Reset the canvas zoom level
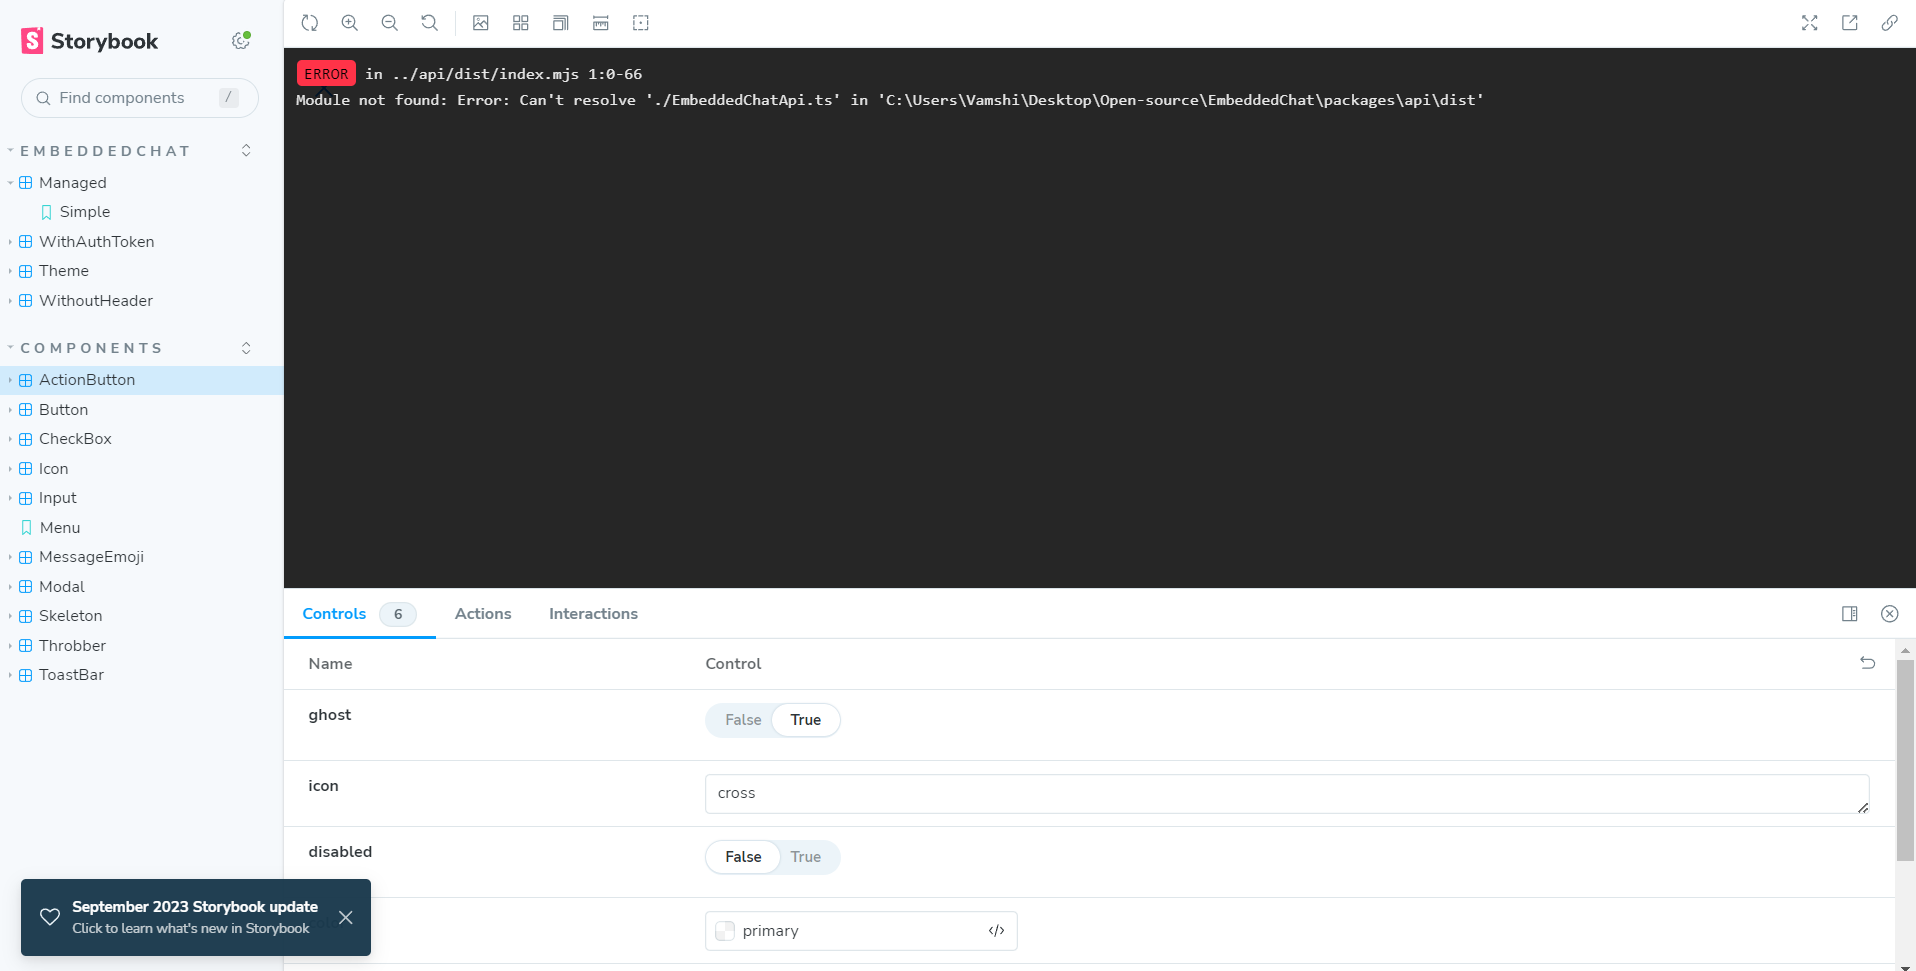This screenshot has height=971, width=1916. point(429,23)
